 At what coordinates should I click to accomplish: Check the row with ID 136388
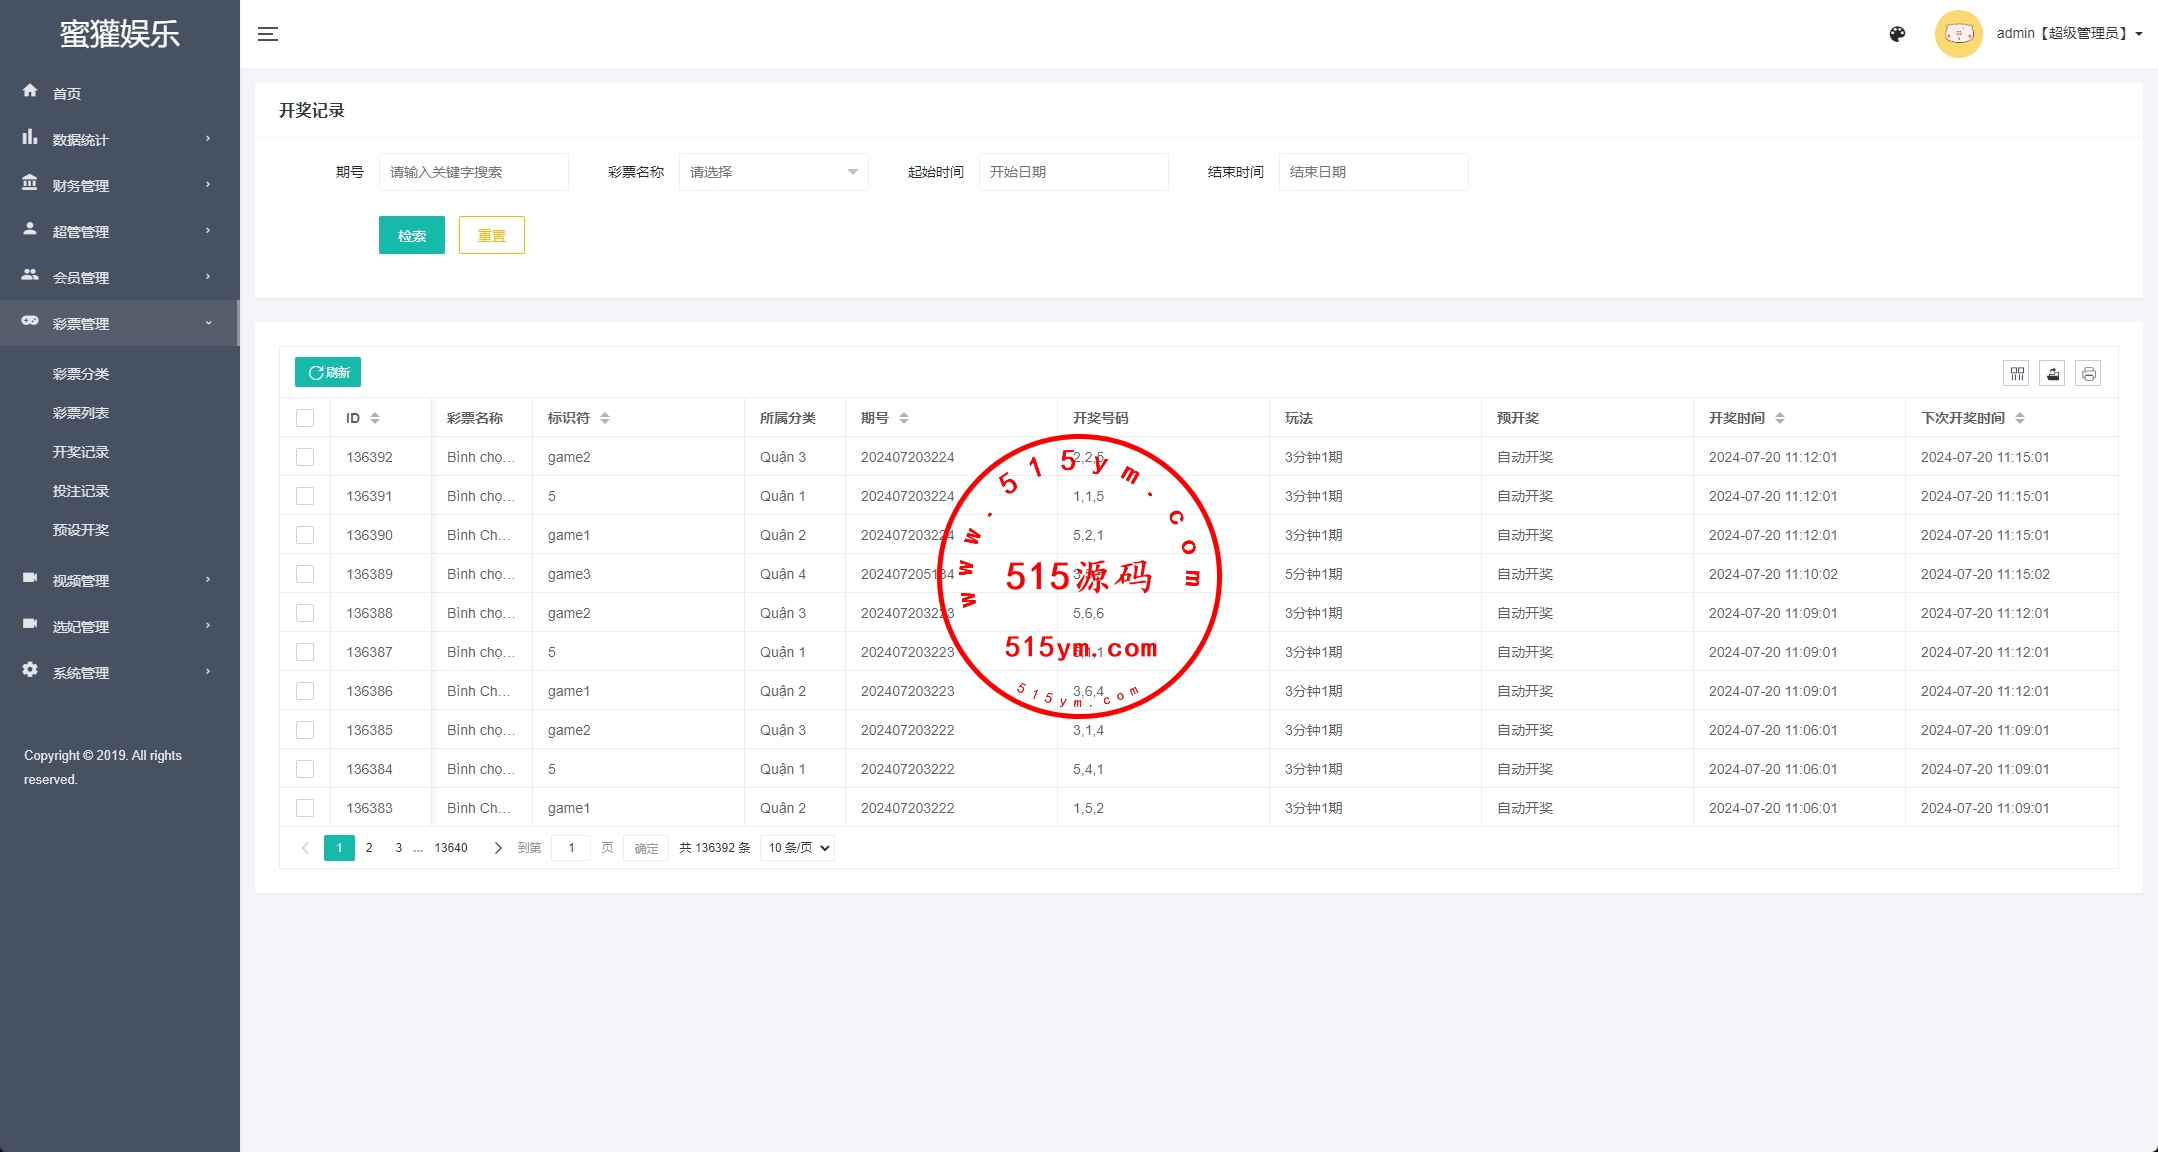click(x=305, y=613)
